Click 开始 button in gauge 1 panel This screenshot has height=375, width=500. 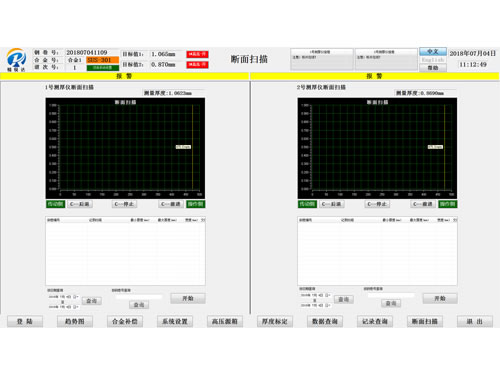tap(188, 298)
